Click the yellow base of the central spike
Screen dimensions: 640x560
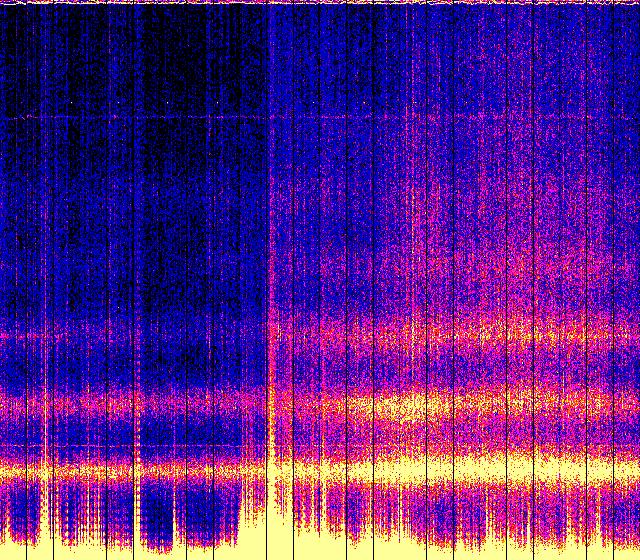coord(273,500)
